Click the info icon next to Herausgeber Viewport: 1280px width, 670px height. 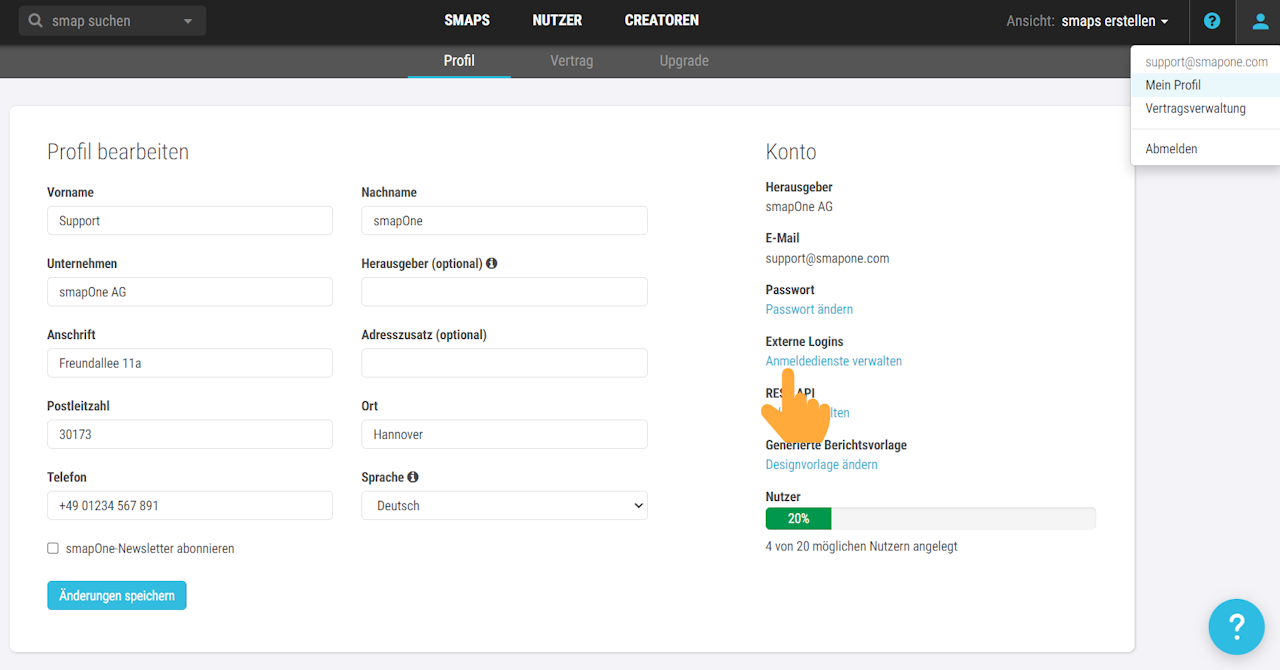tap(492, 264)
